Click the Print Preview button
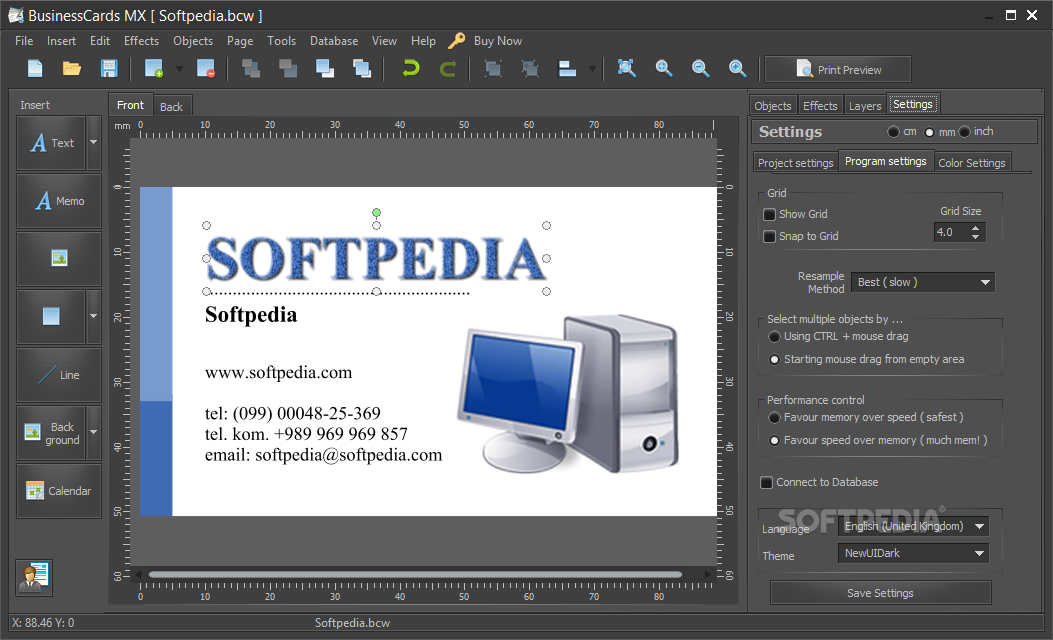 (838, 69)
